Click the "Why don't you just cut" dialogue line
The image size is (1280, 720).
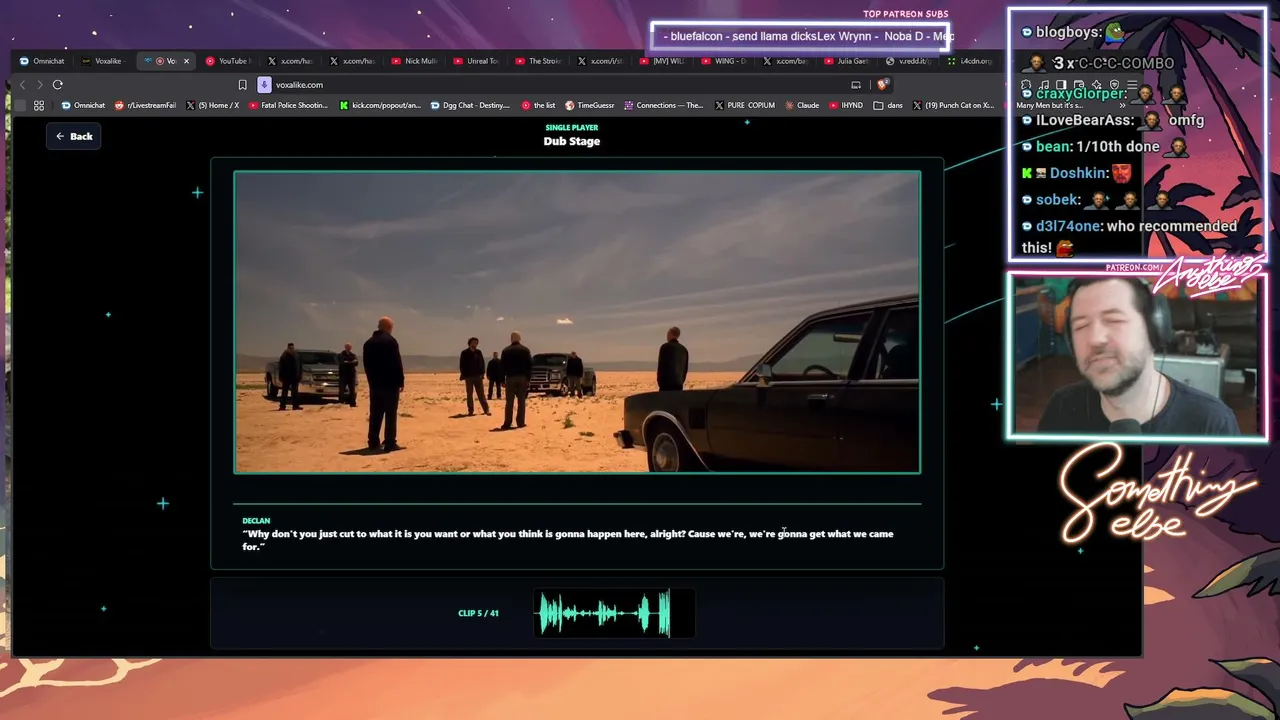pos(568,540)
